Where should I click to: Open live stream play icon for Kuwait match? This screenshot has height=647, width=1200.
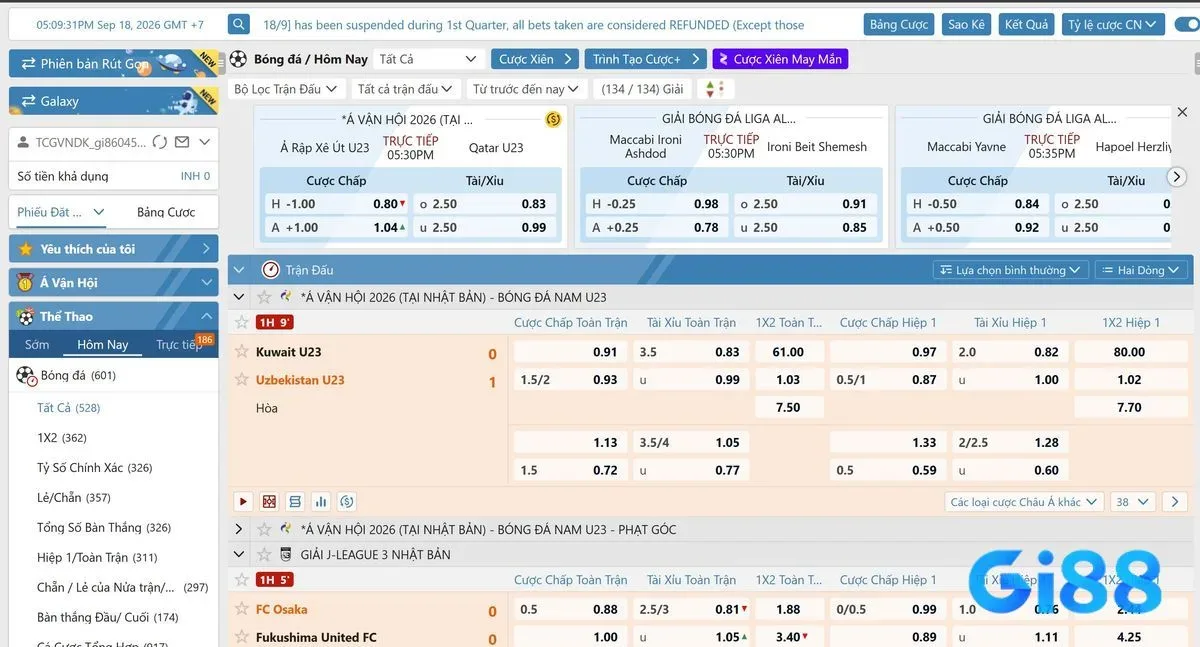click(243, 502)
